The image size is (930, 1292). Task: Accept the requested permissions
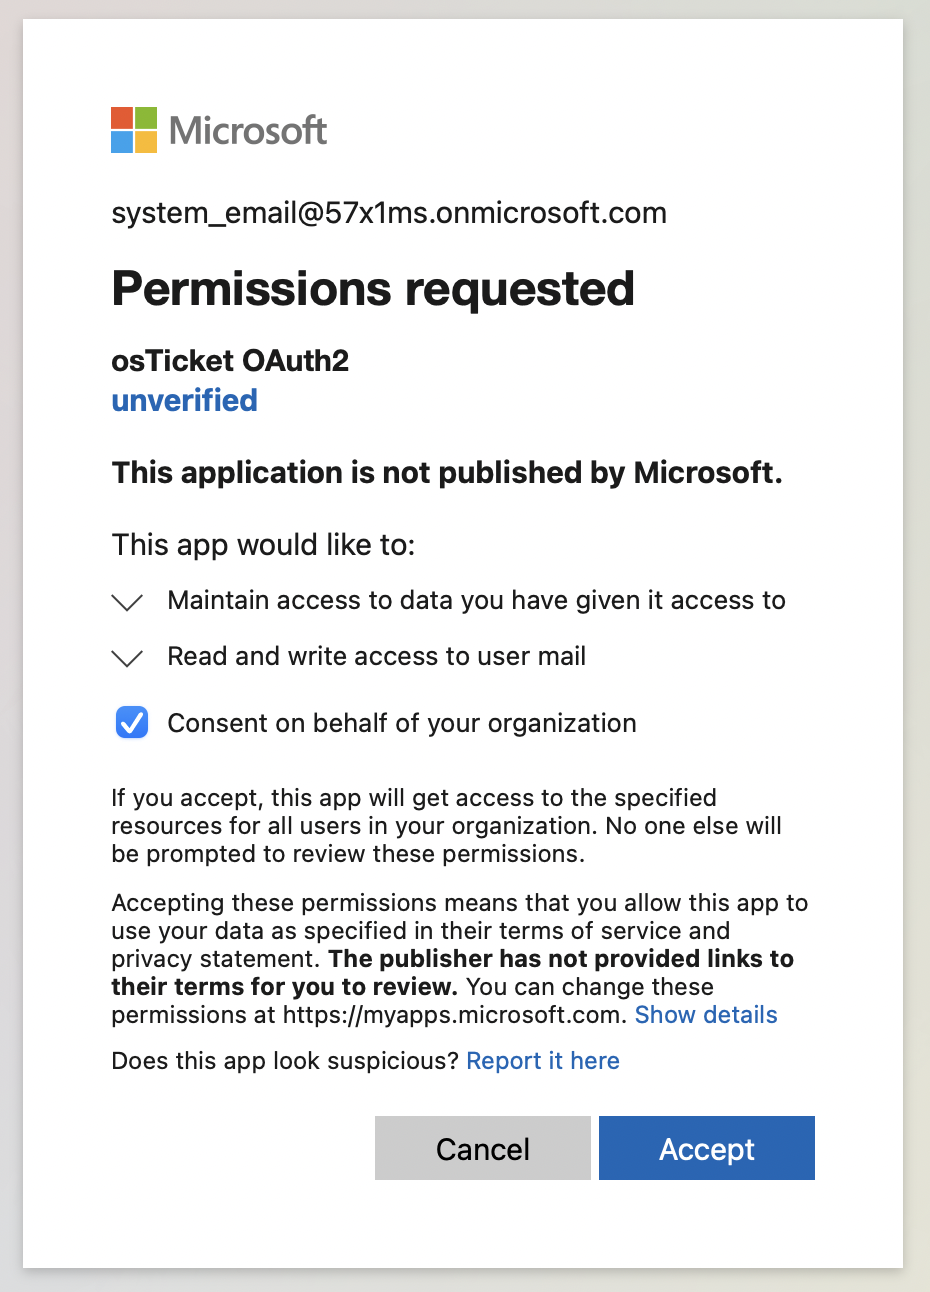(706, 1149)
